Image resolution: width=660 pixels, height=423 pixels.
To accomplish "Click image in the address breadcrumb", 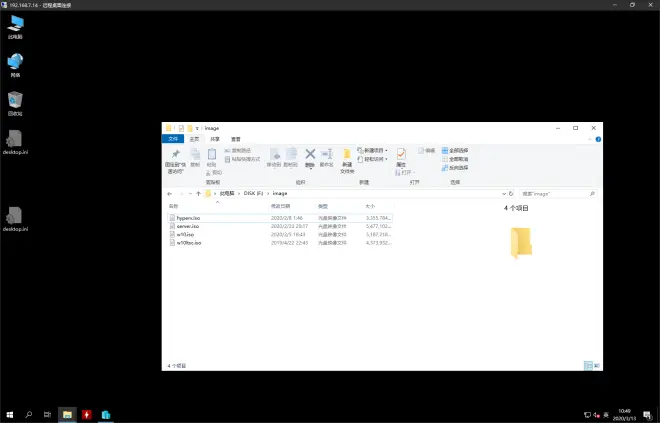I will (280, 194).
